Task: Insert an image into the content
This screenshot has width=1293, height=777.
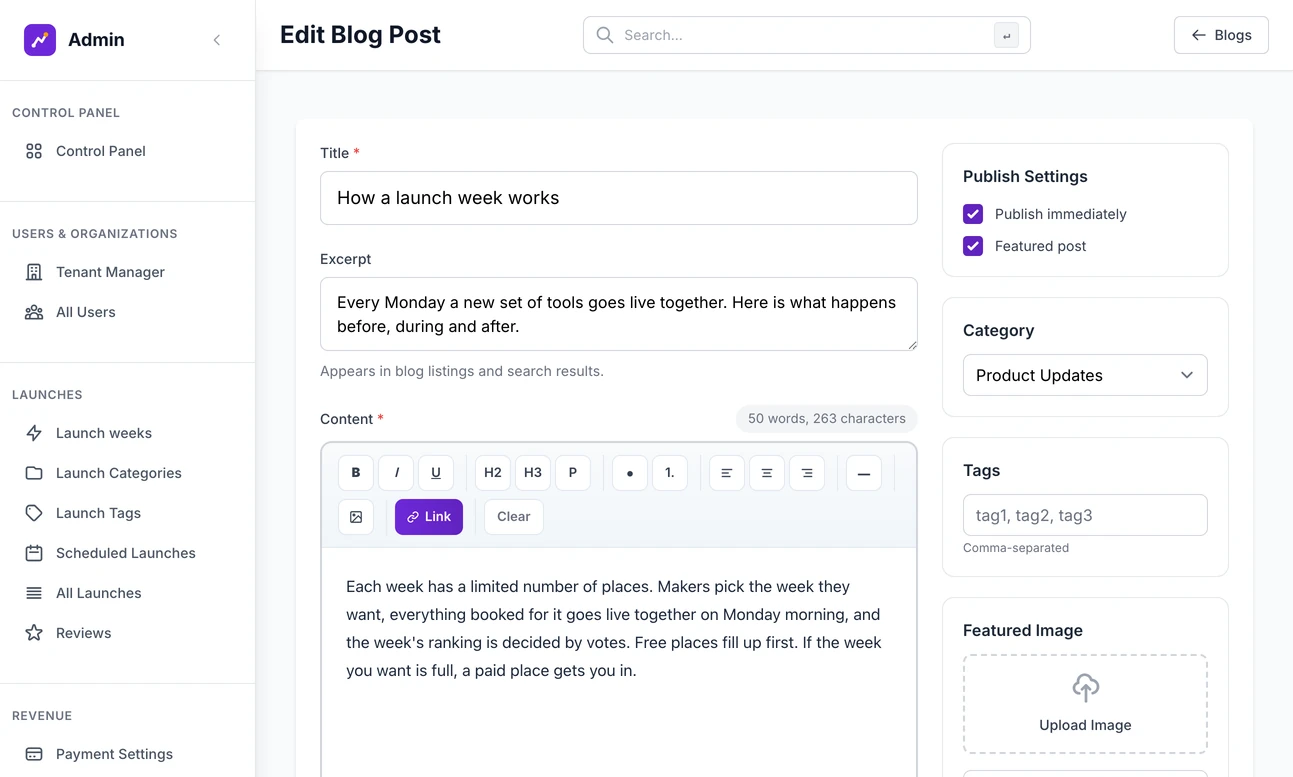Action: [x=356, y=517]
